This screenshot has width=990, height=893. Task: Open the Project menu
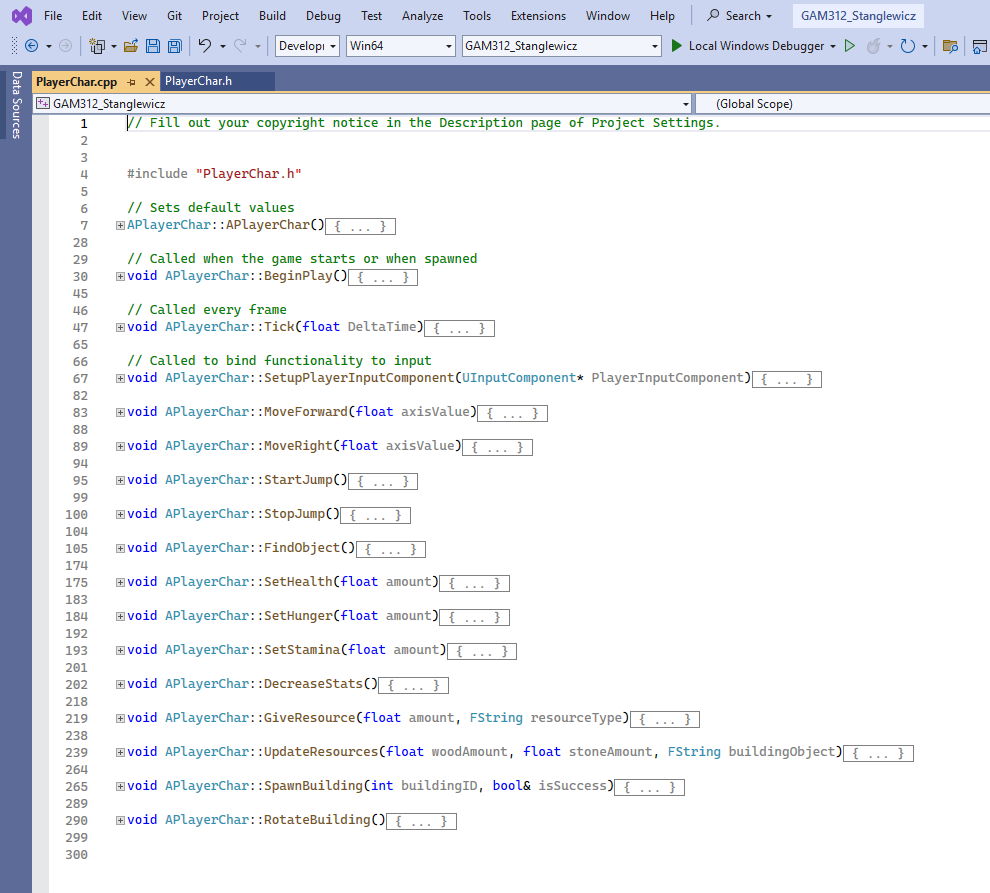[220, 16]
